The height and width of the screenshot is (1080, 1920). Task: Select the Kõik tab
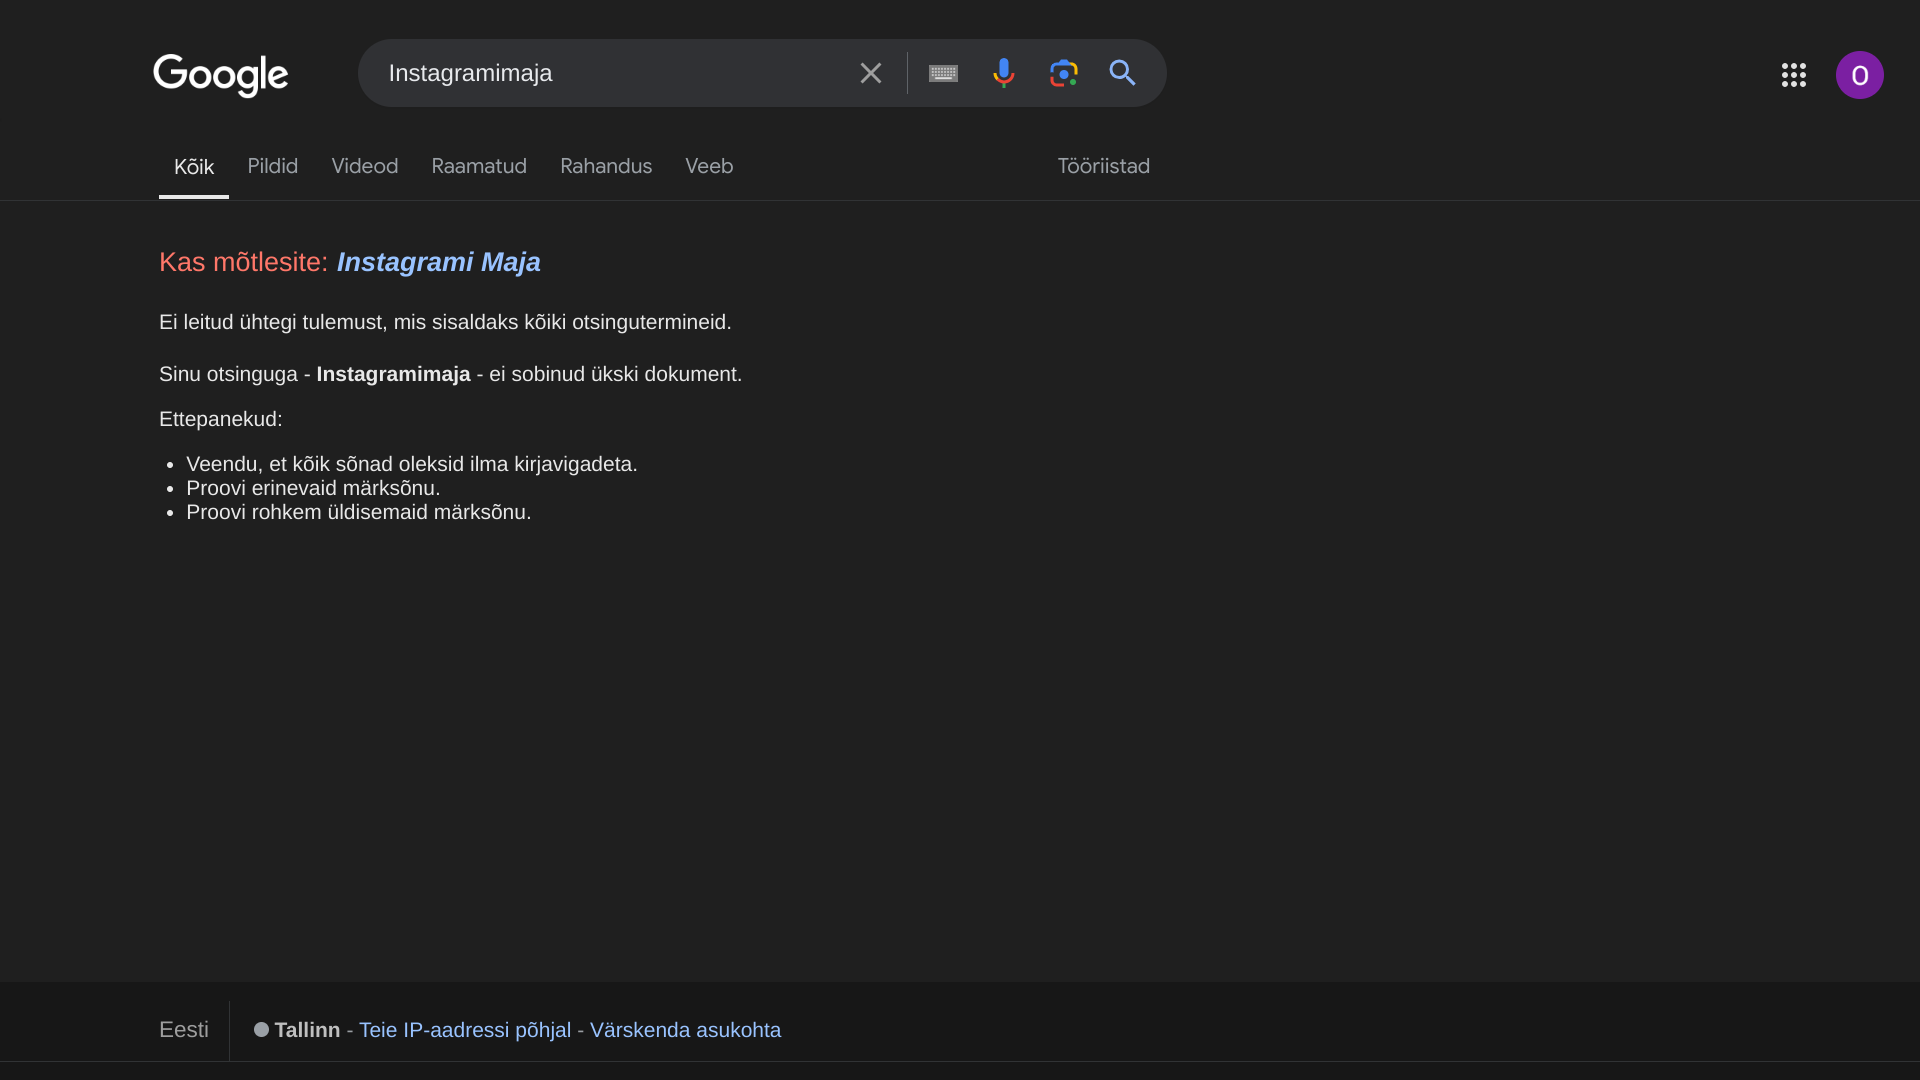(x=193, y=167)
